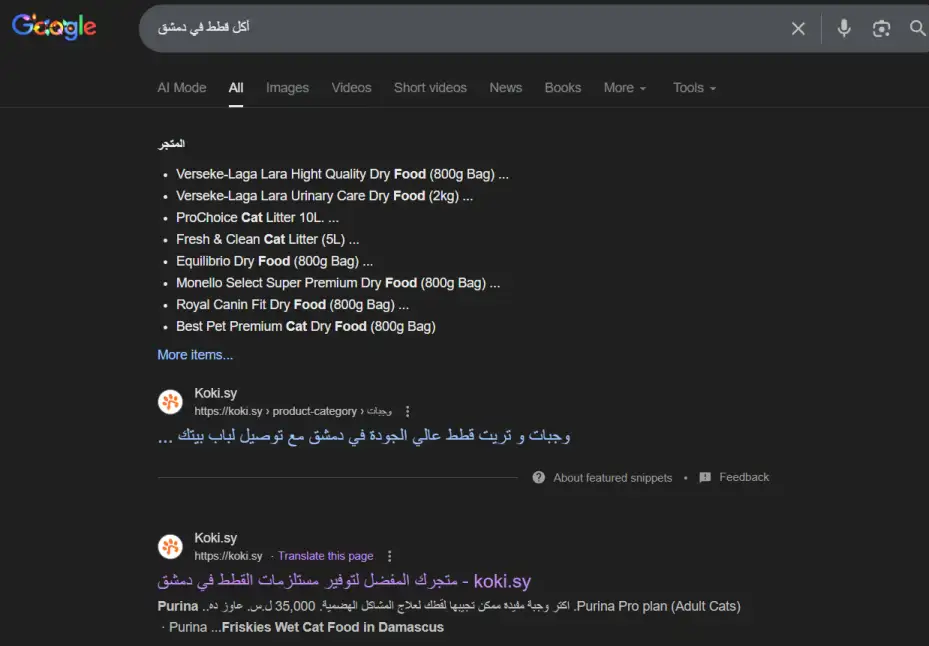Open the Tools dropdown
Image resolution: width=929 pixels, height=646 pixels.
click(694, 88)
